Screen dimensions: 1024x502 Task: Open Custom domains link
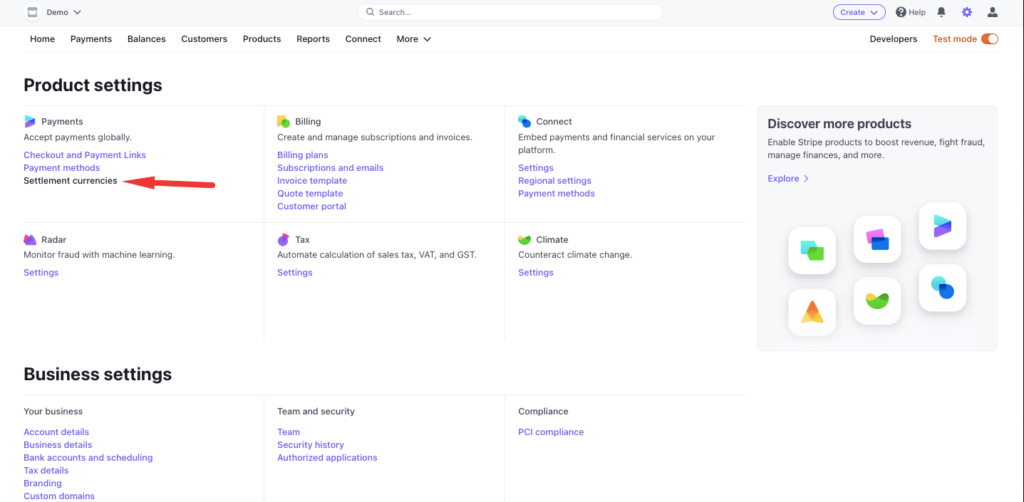(x=59, y=496)
